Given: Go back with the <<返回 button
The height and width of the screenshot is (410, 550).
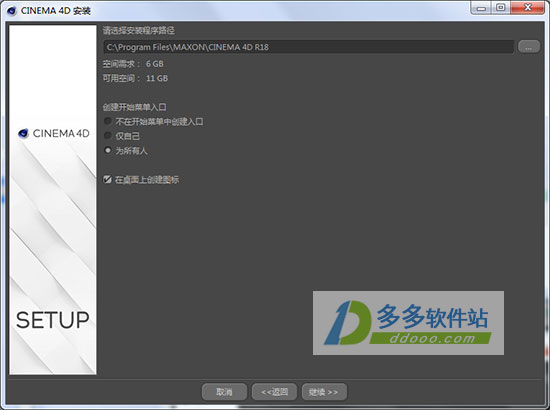Looking at the screenshot, I should coord(274,392).
